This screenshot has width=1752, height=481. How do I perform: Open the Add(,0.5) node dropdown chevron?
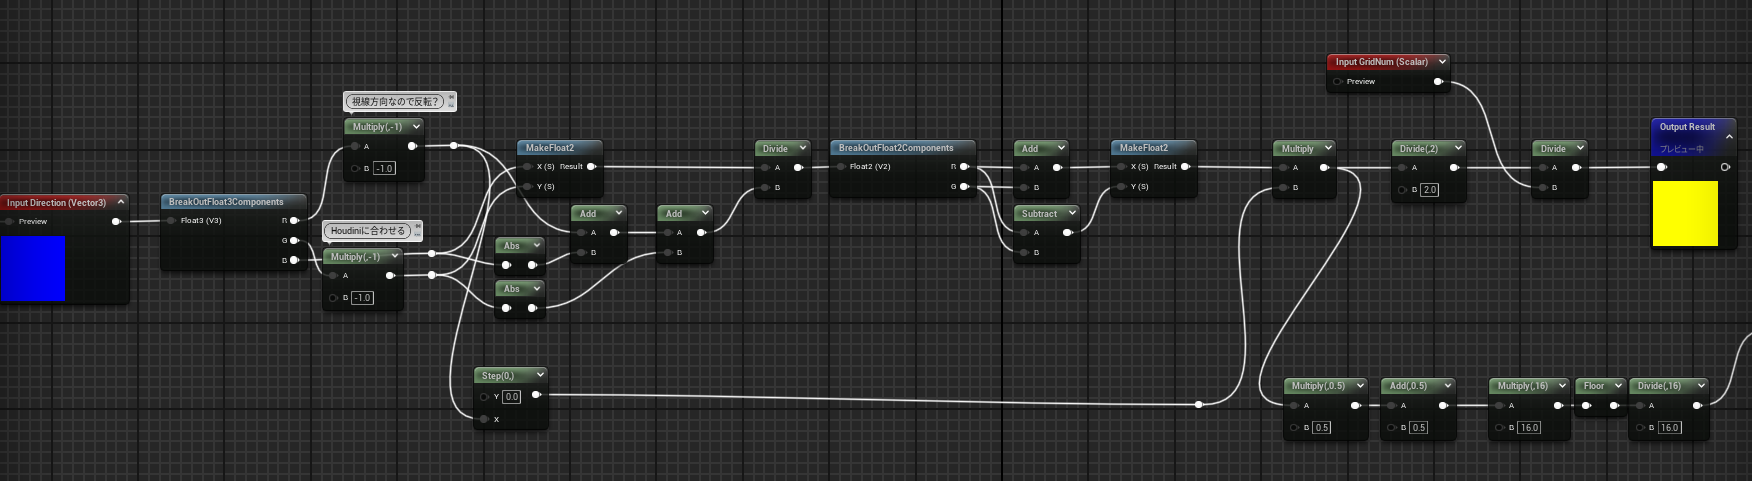[x=1447, y=385]
